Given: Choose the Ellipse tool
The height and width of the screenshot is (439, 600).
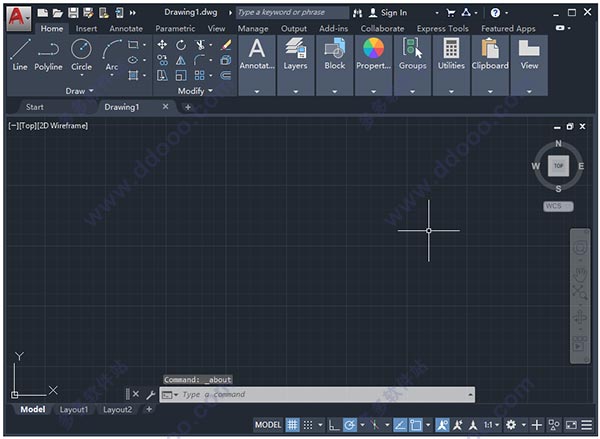Looking at the screenshot, I should tap(133, 60).
